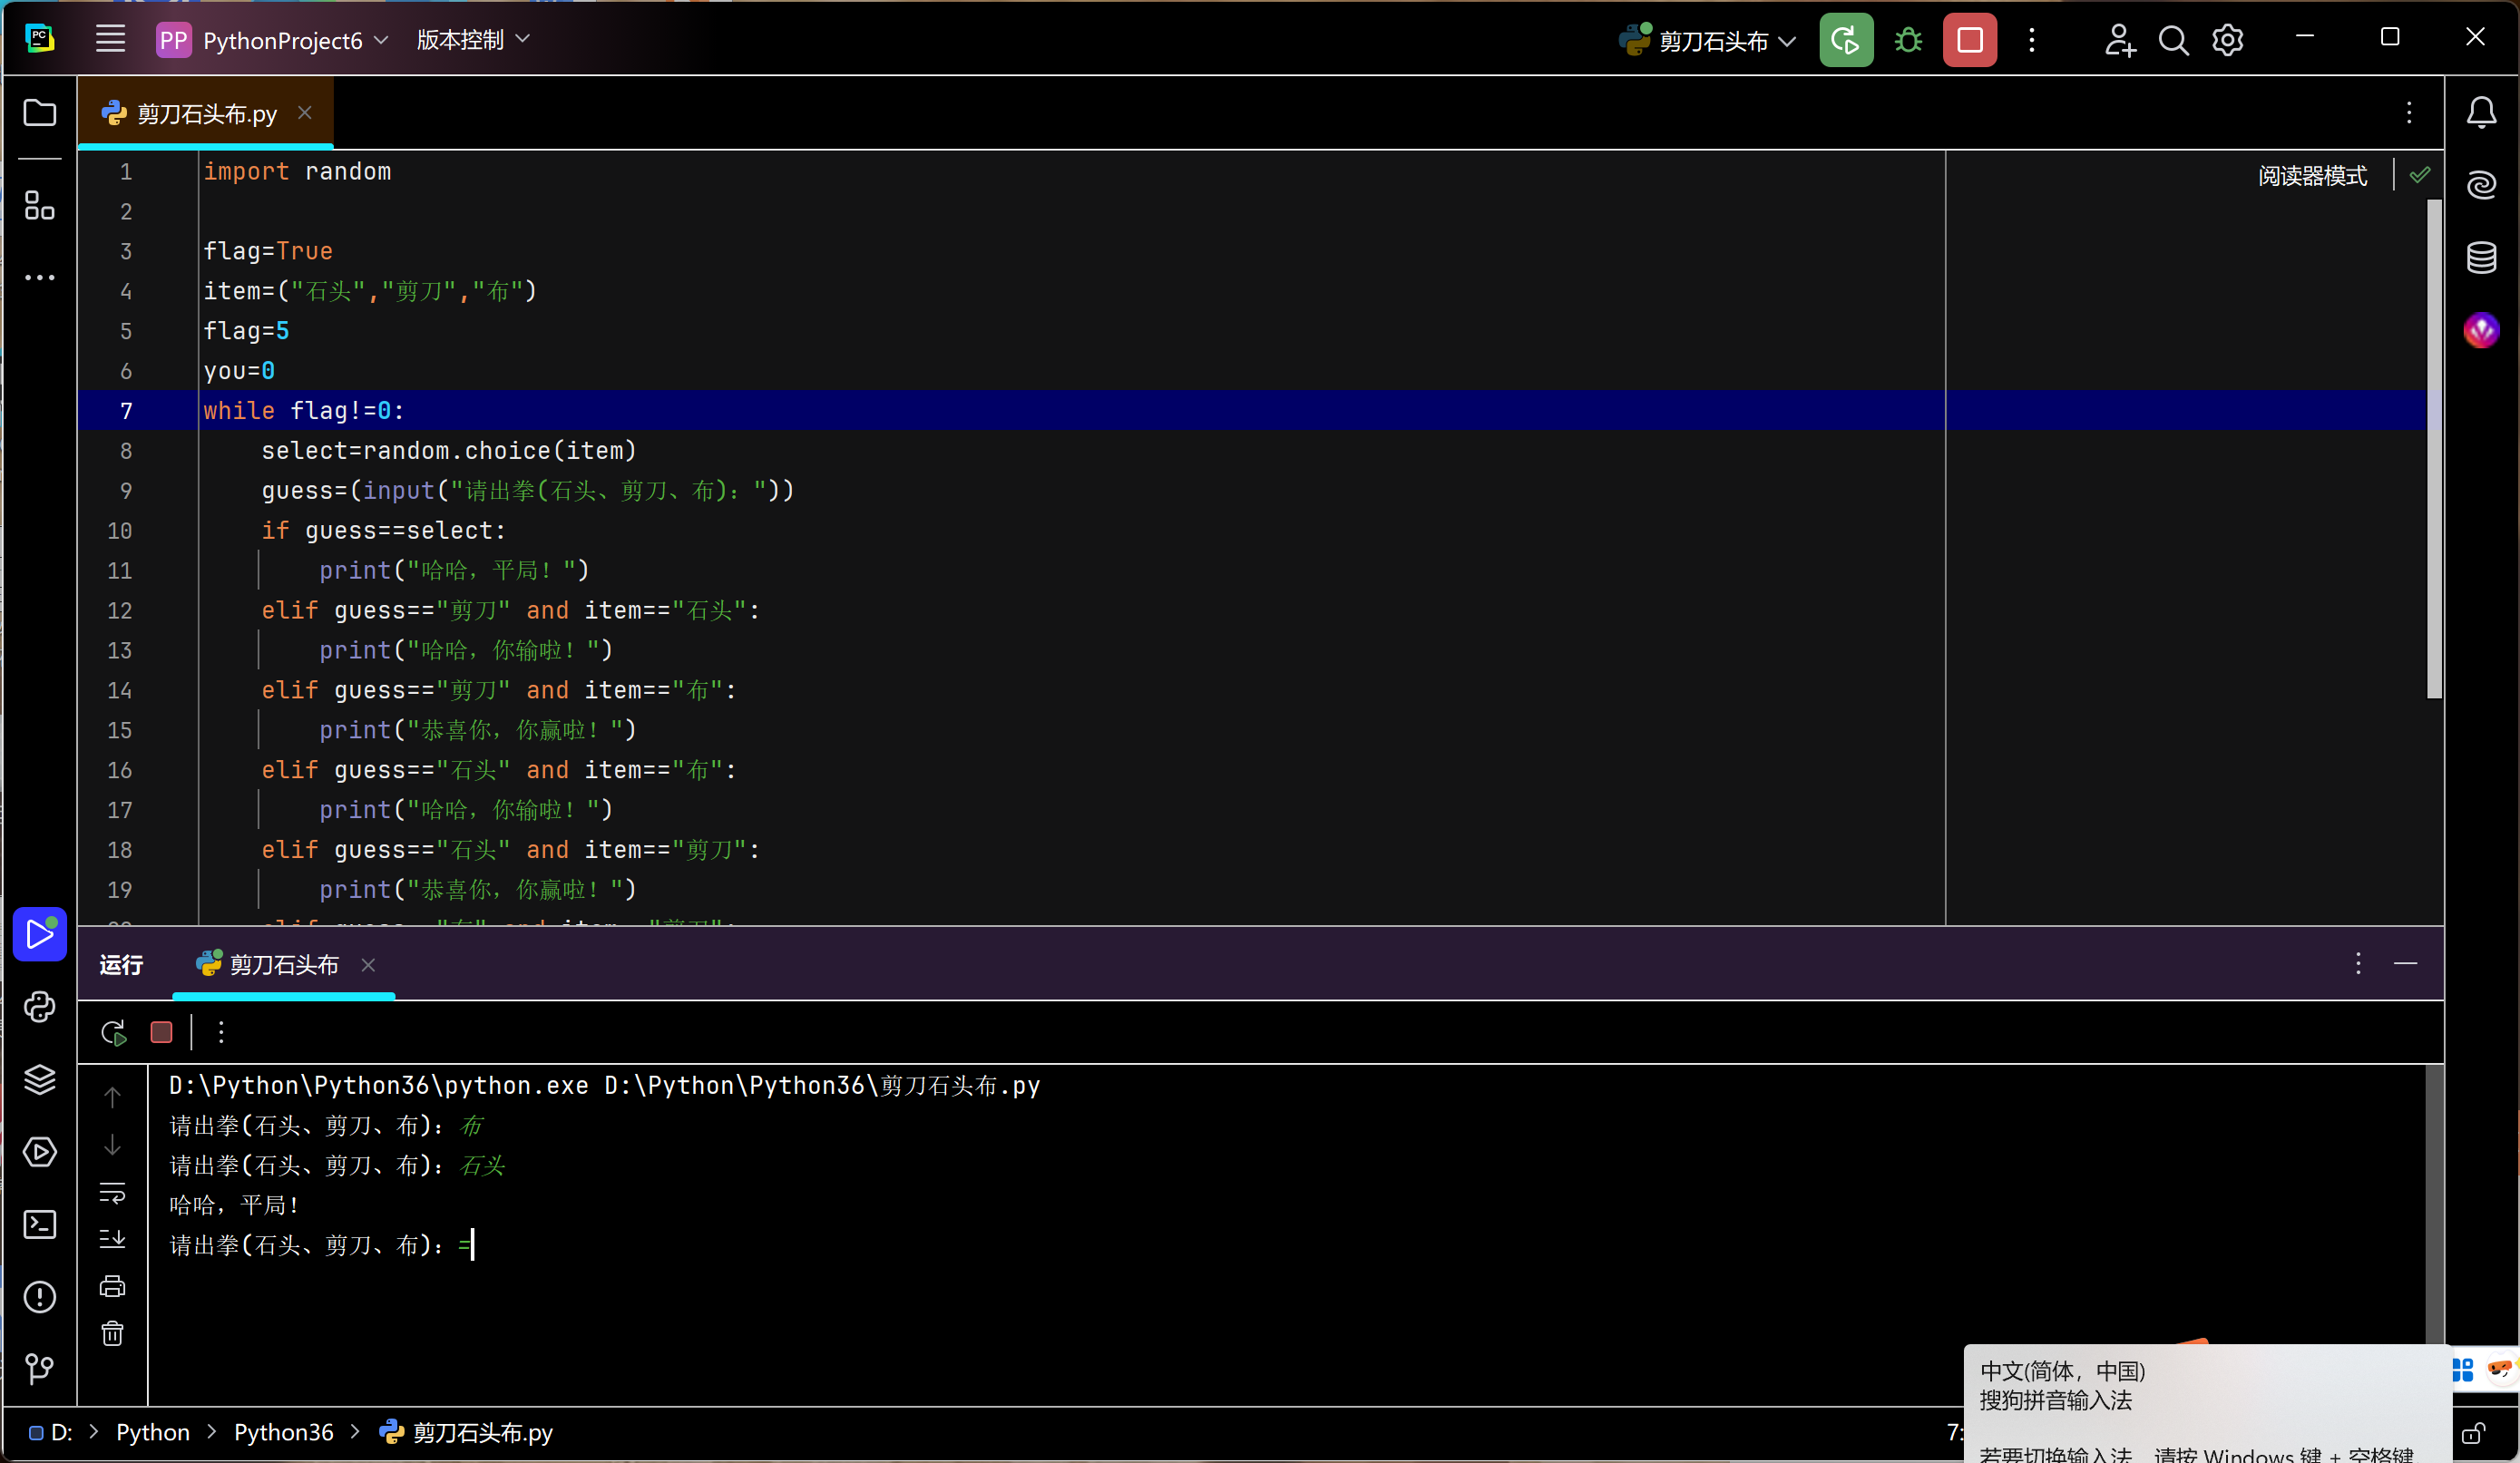Image resolution: width=2520 pixels, height=1463 pixels.
Task: Toggle soft-wrap in run console
Action: 112,1192
